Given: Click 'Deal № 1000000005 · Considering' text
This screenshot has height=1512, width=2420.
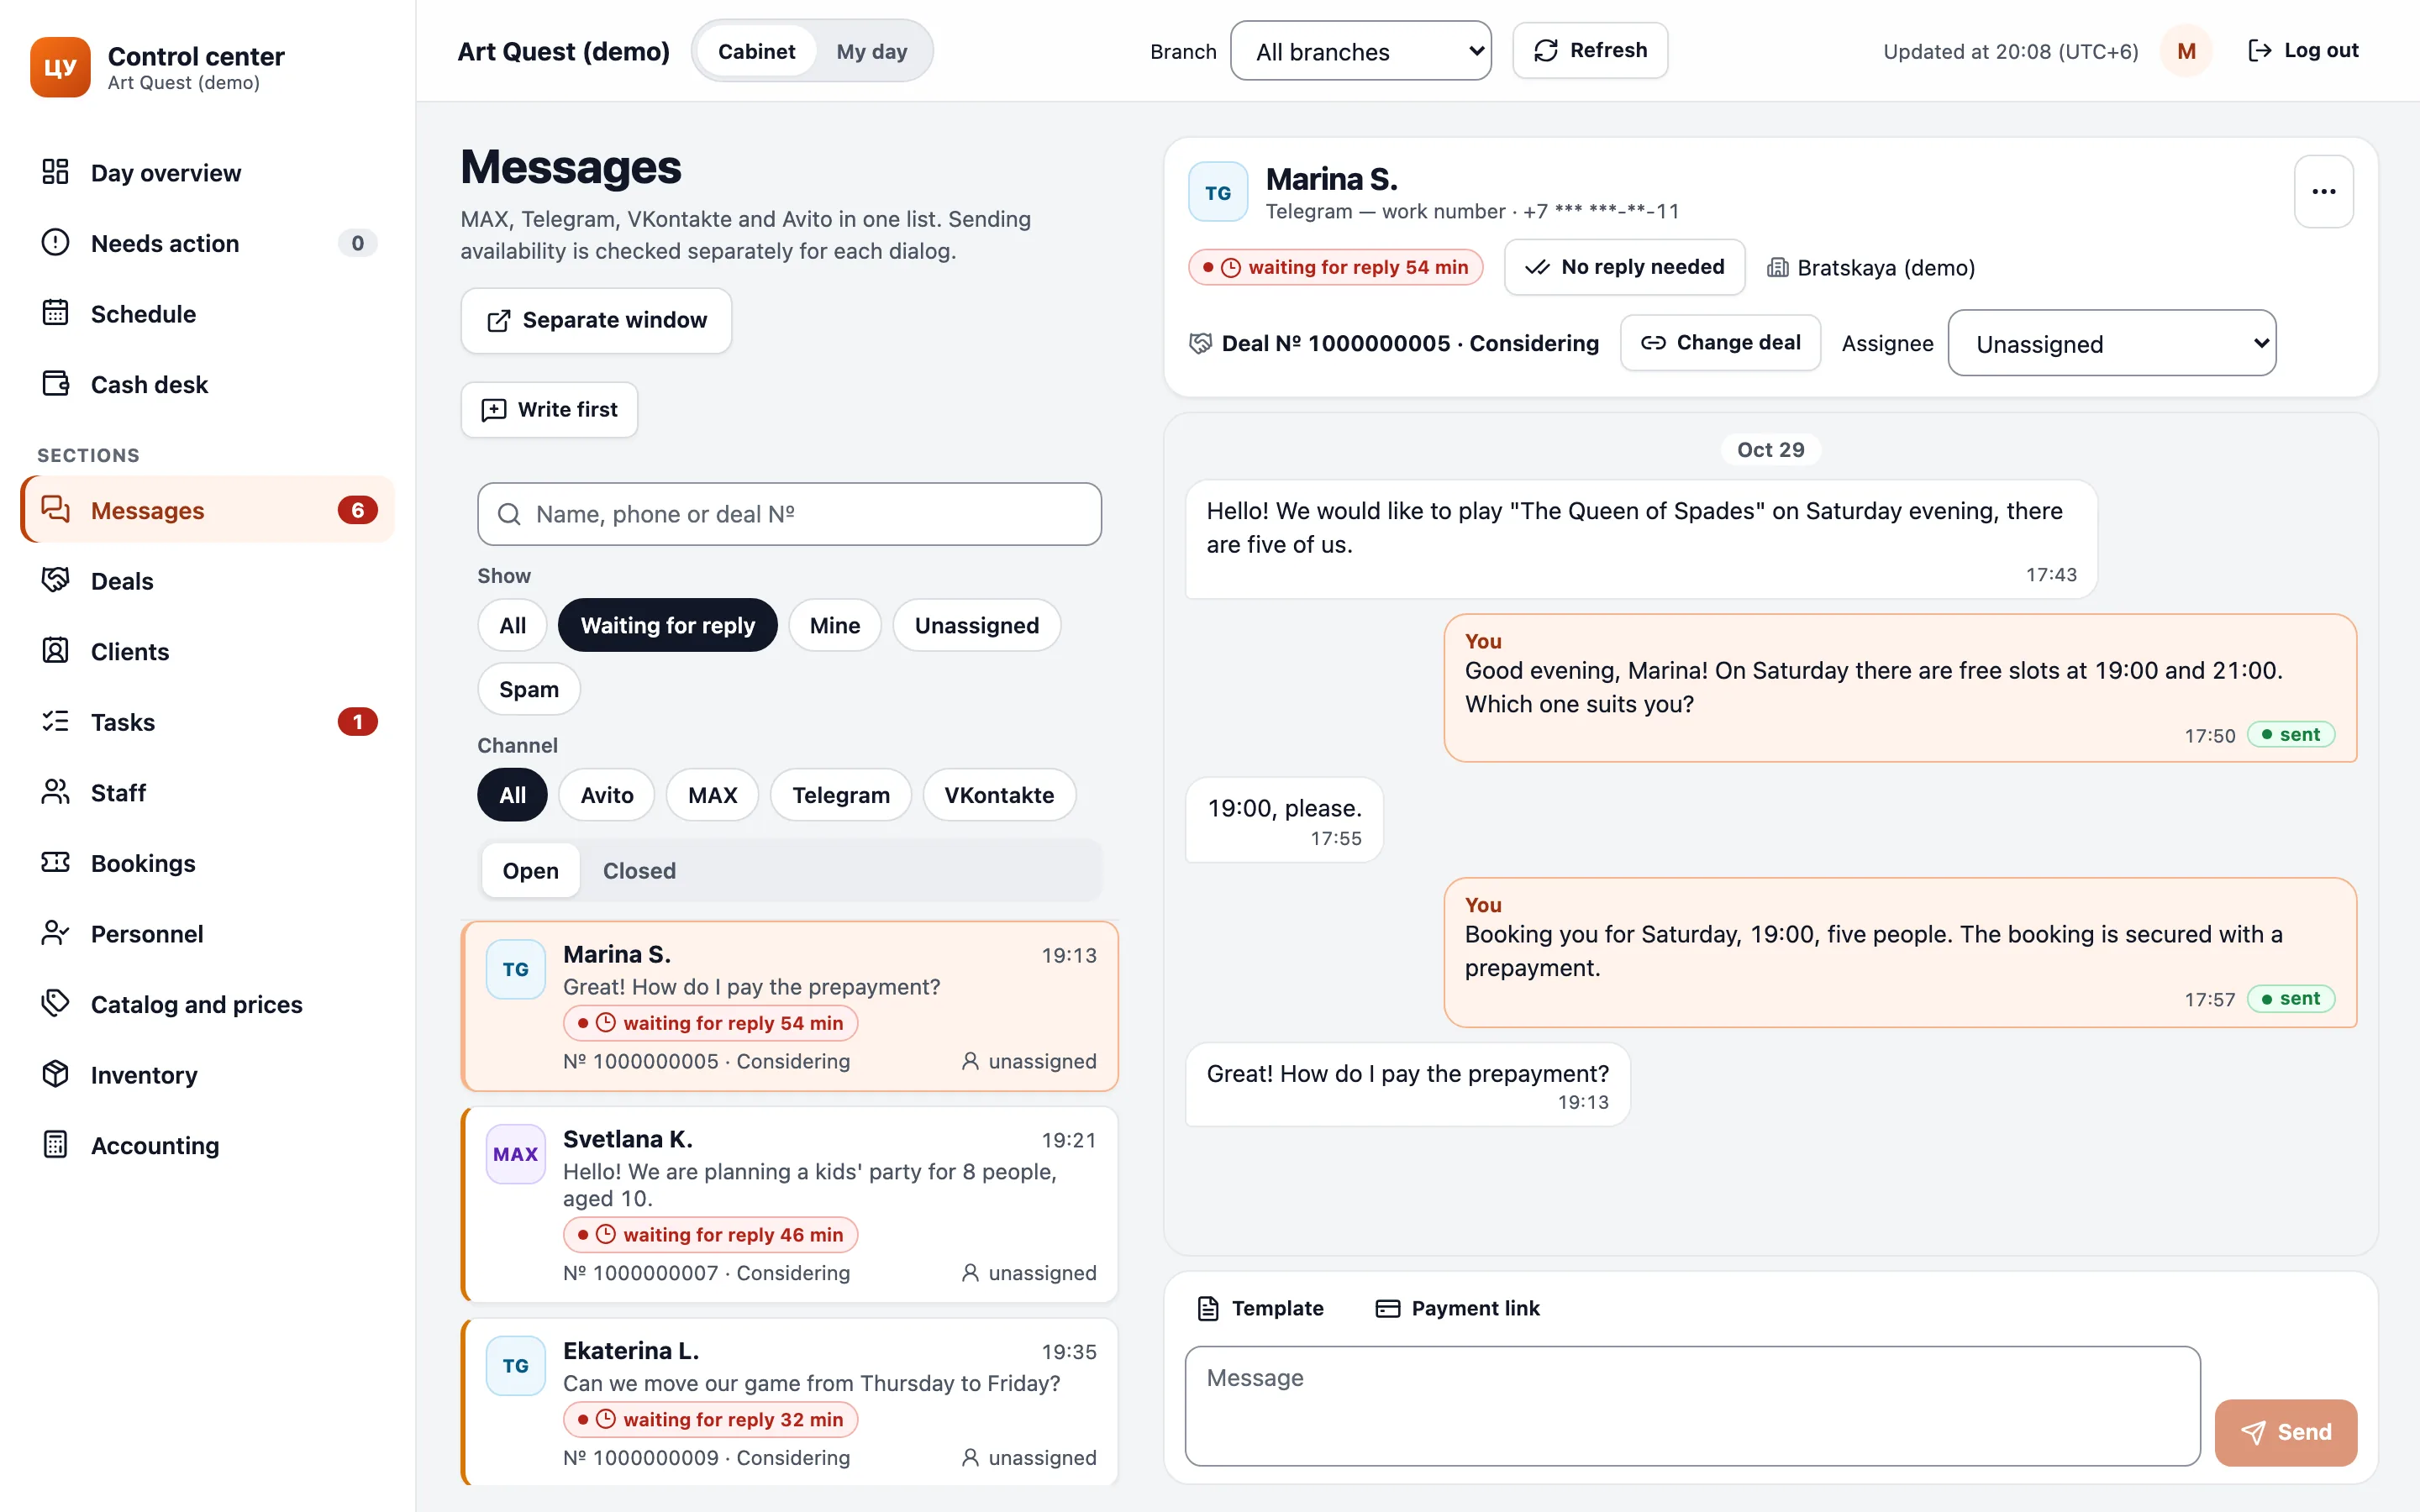Looking at the screenshot, I should click(1410, 344).
